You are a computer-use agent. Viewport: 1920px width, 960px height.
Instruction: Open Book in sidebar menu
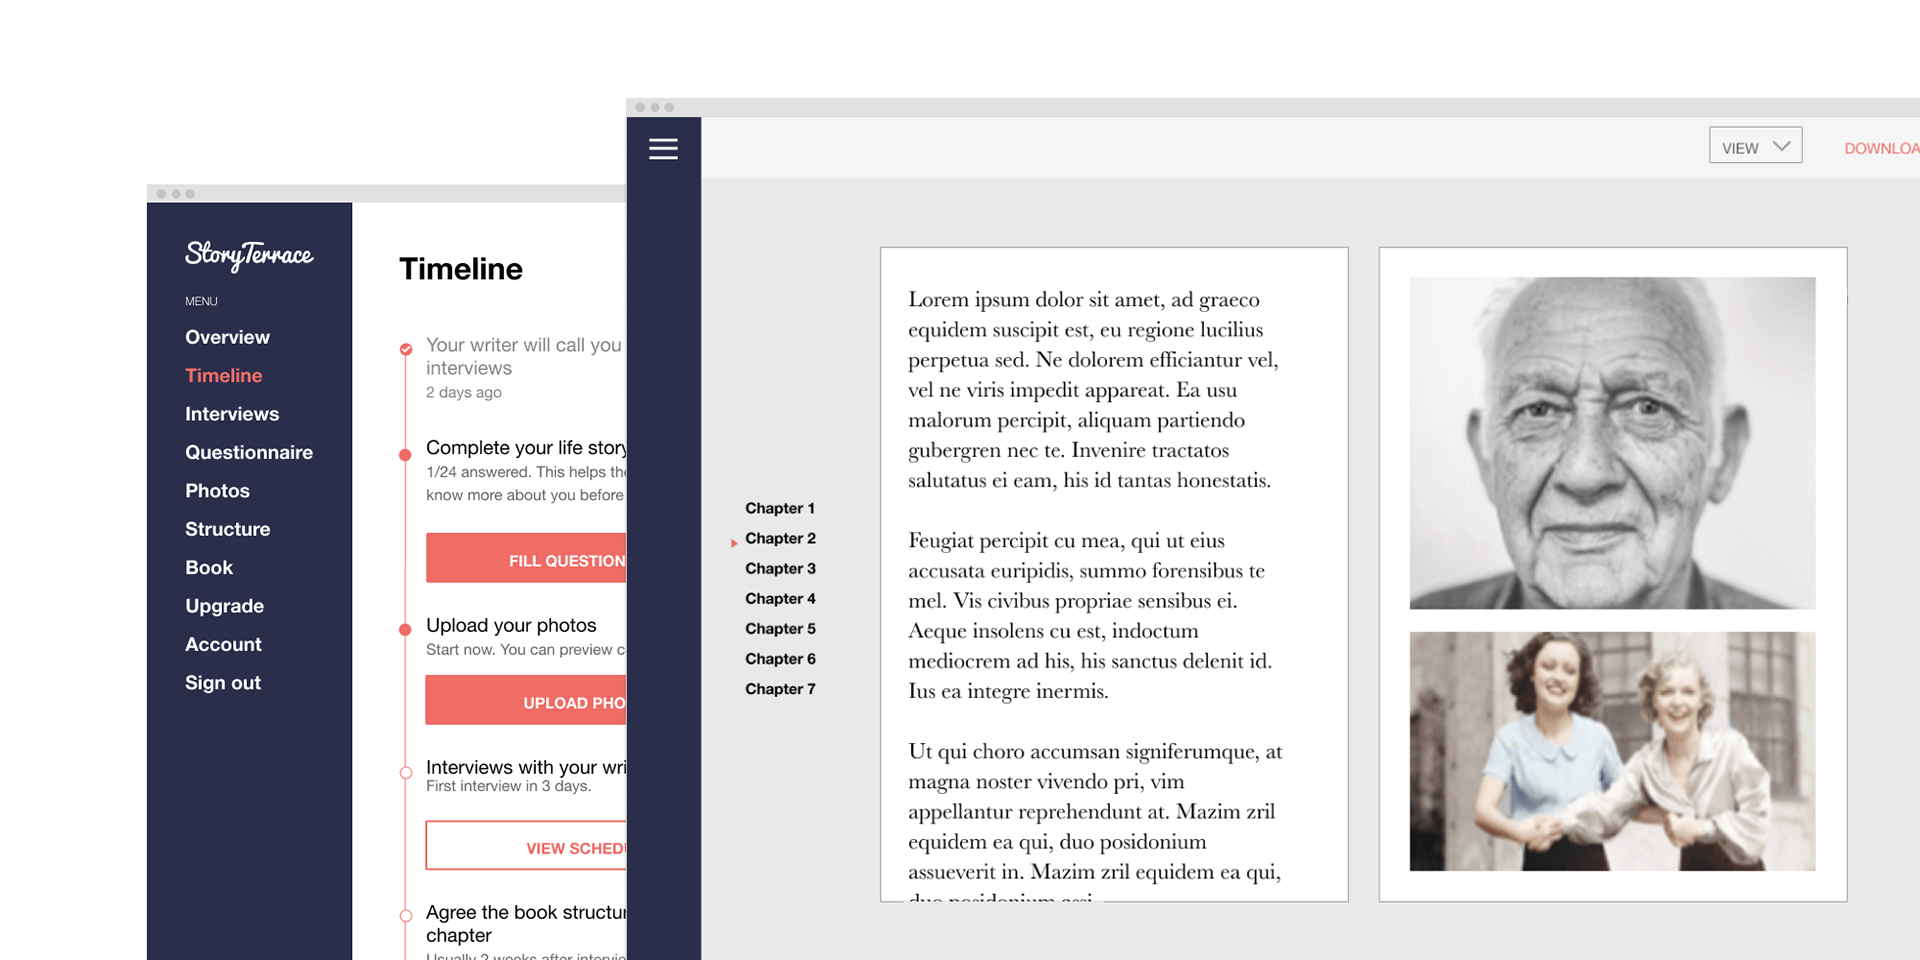click(209, 568)
